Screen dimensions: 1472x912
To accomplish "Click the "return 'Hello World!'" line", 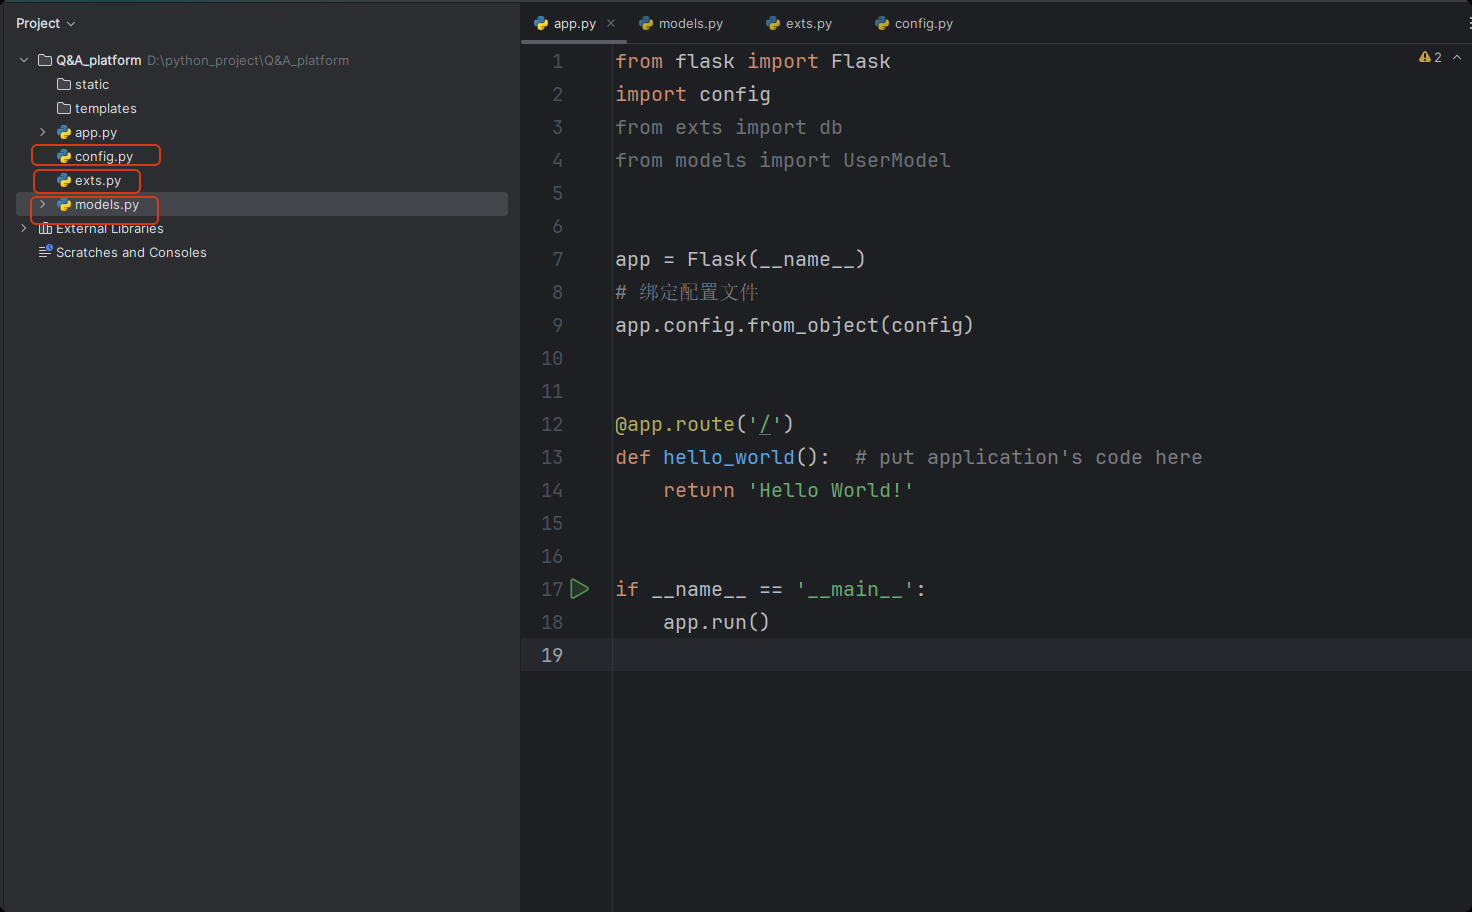I will (x=788, y=490).
